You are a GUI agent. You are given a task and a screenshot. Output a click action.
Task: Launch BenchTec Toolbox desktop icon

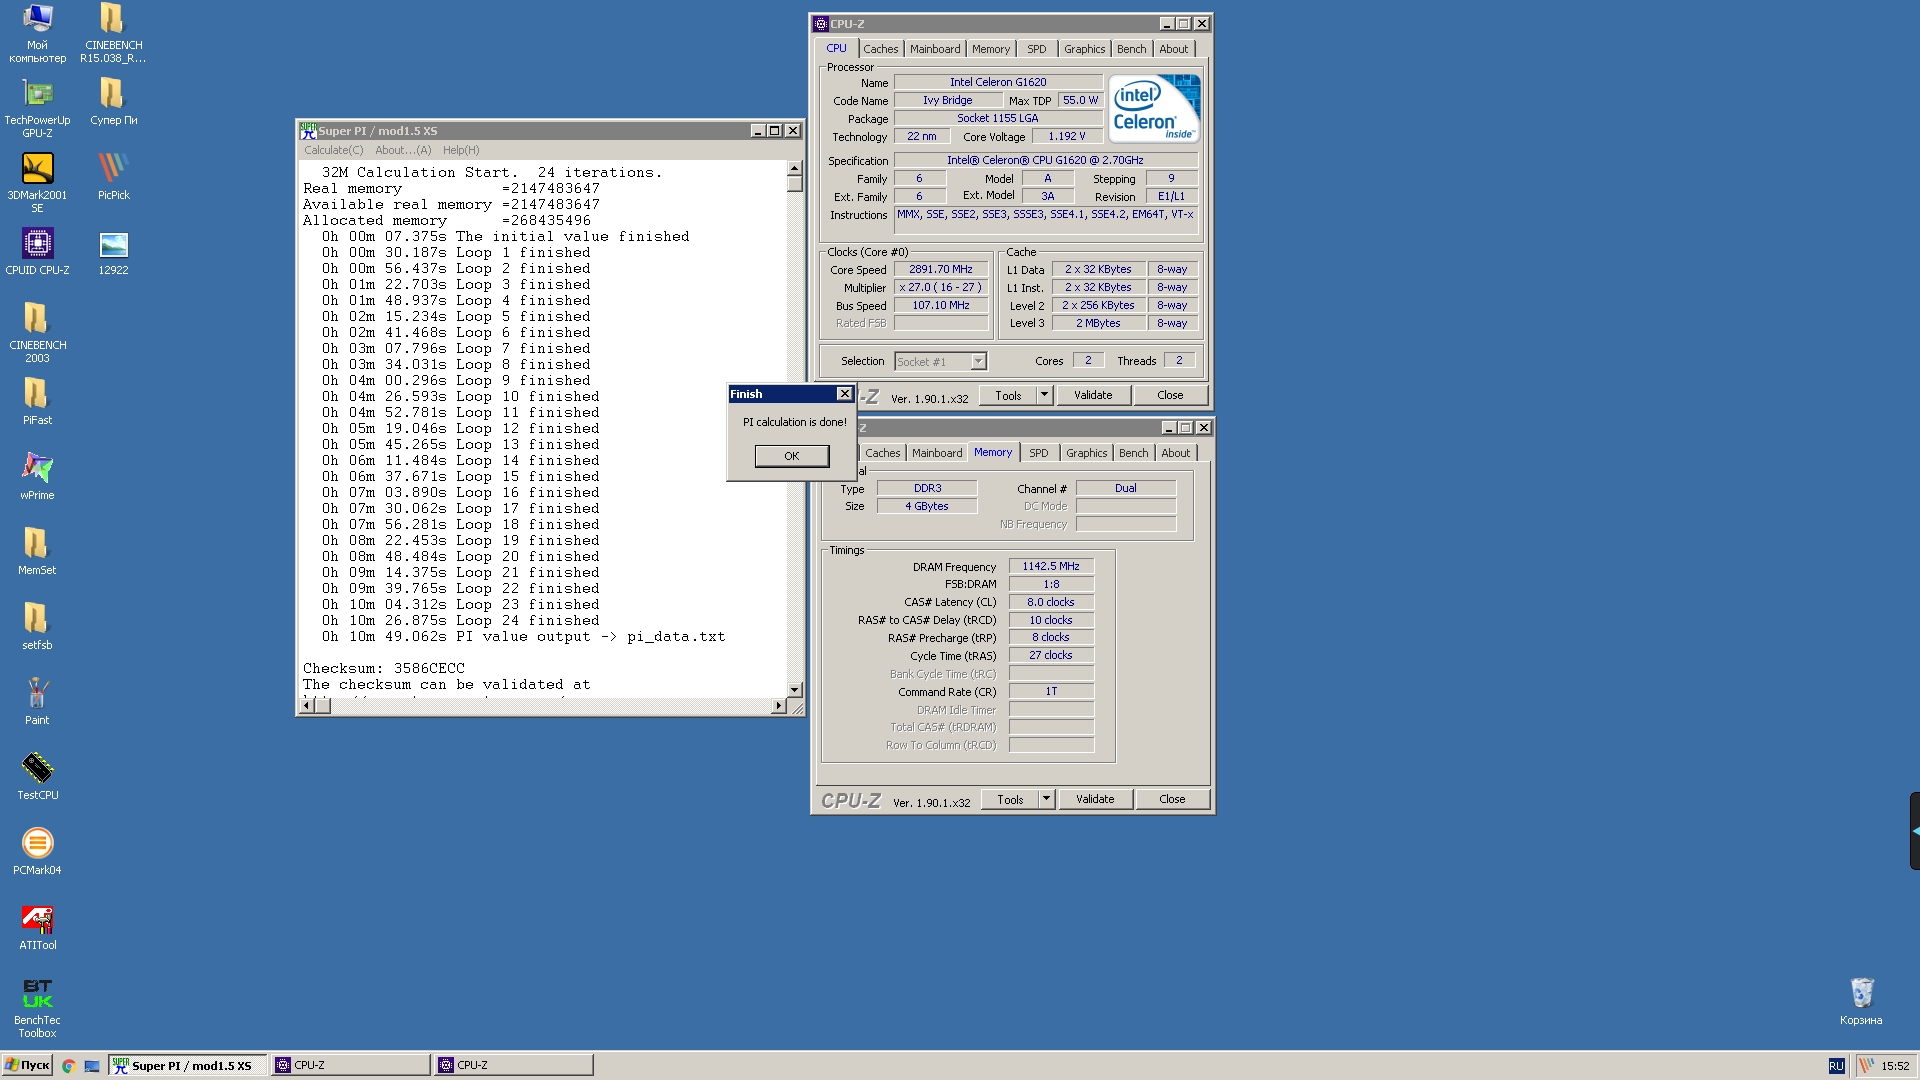[x=37, y=1007]
